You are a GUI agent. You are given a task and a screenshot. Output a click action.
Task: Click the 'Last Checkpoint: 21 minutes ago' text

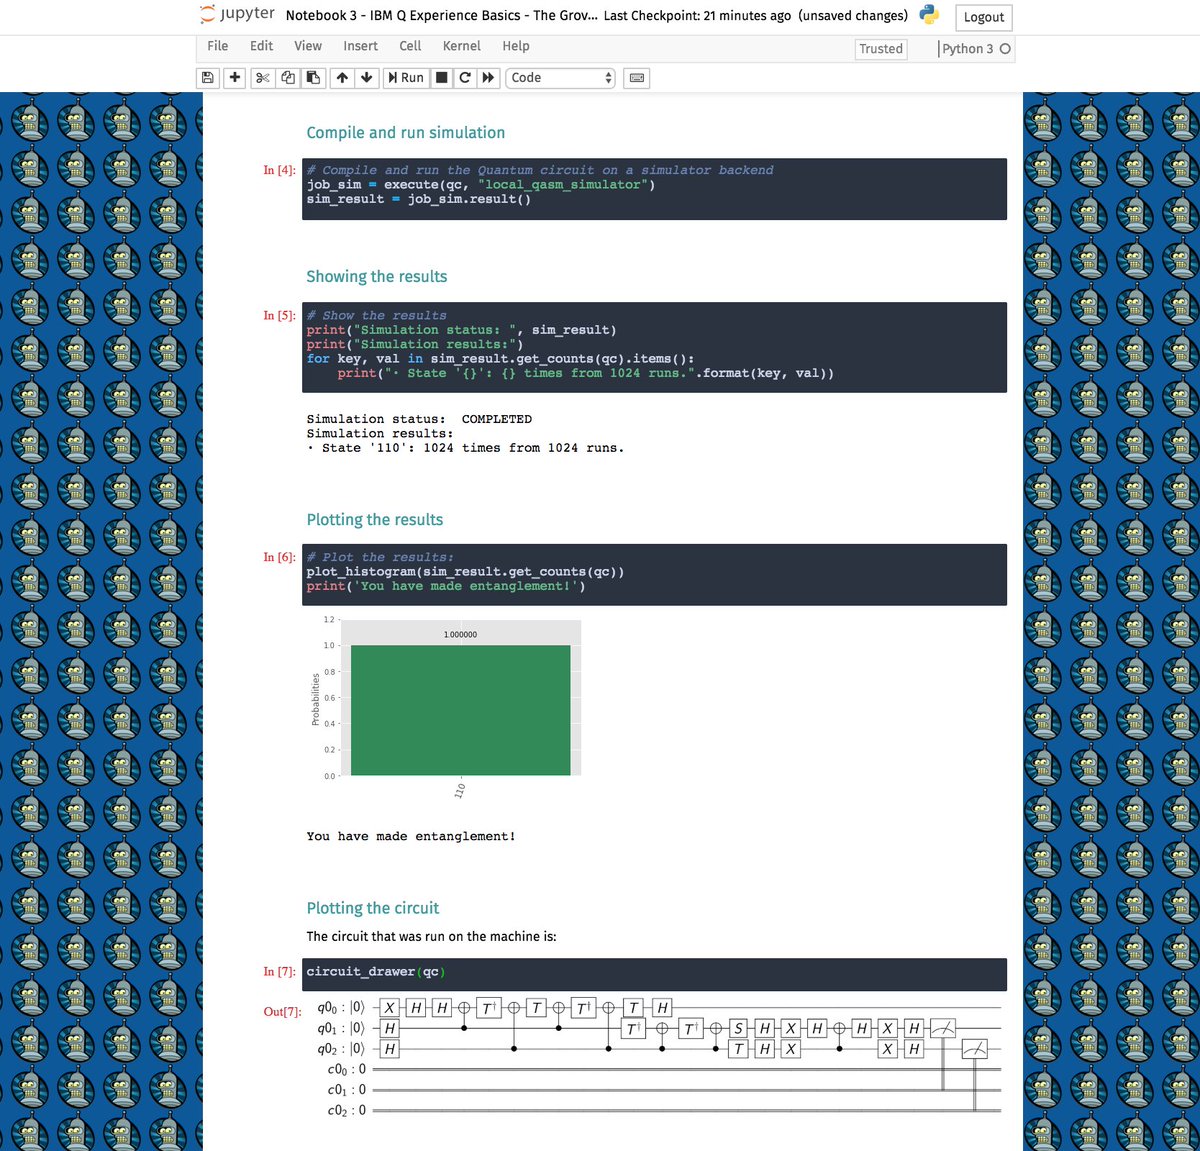697,15
